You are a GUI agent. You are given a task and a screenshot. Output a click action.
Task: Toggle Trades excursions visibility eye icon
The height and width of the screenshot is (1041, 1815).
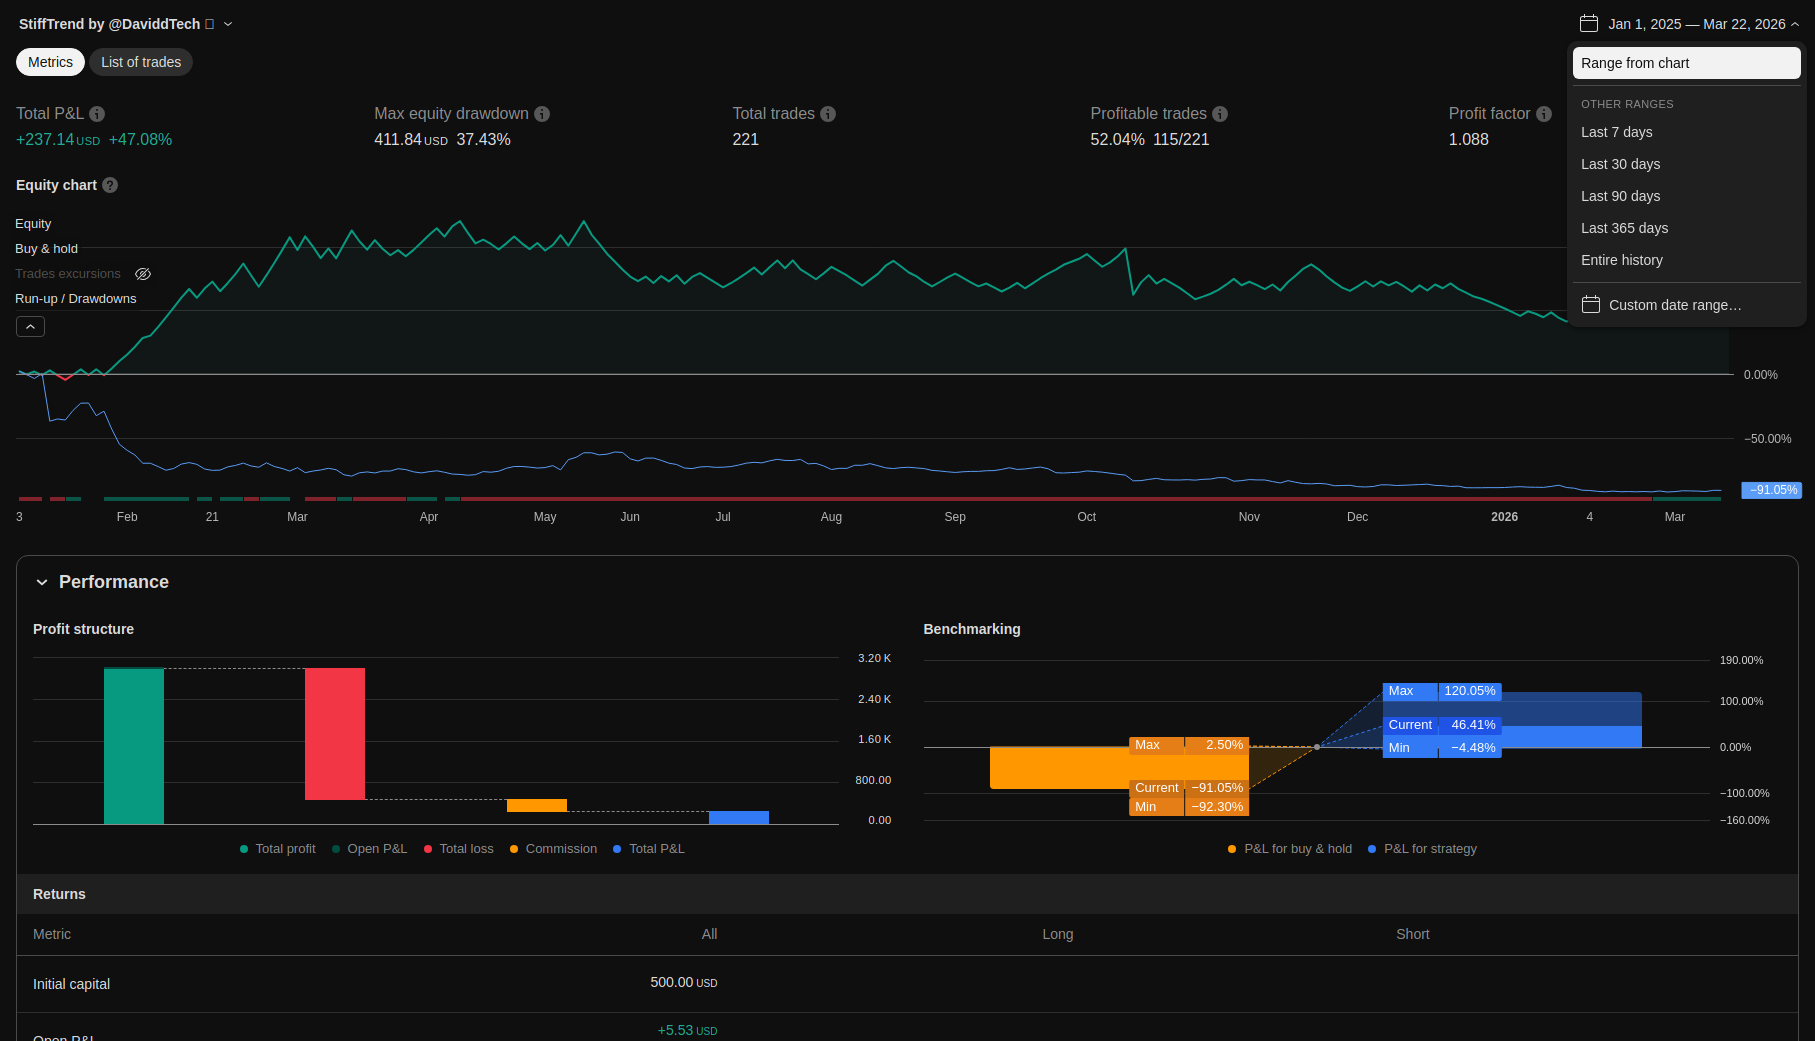(x=143, y=274)
